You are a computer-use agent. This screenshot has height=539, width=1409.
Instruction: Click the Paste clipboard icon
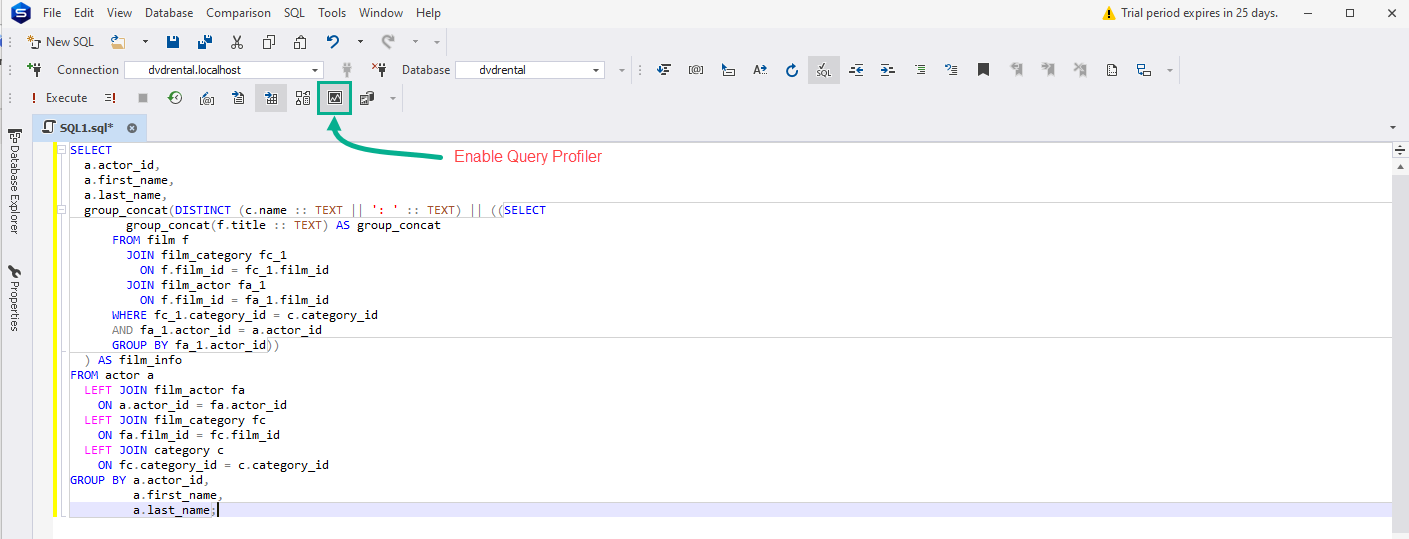tap(300, 42)
